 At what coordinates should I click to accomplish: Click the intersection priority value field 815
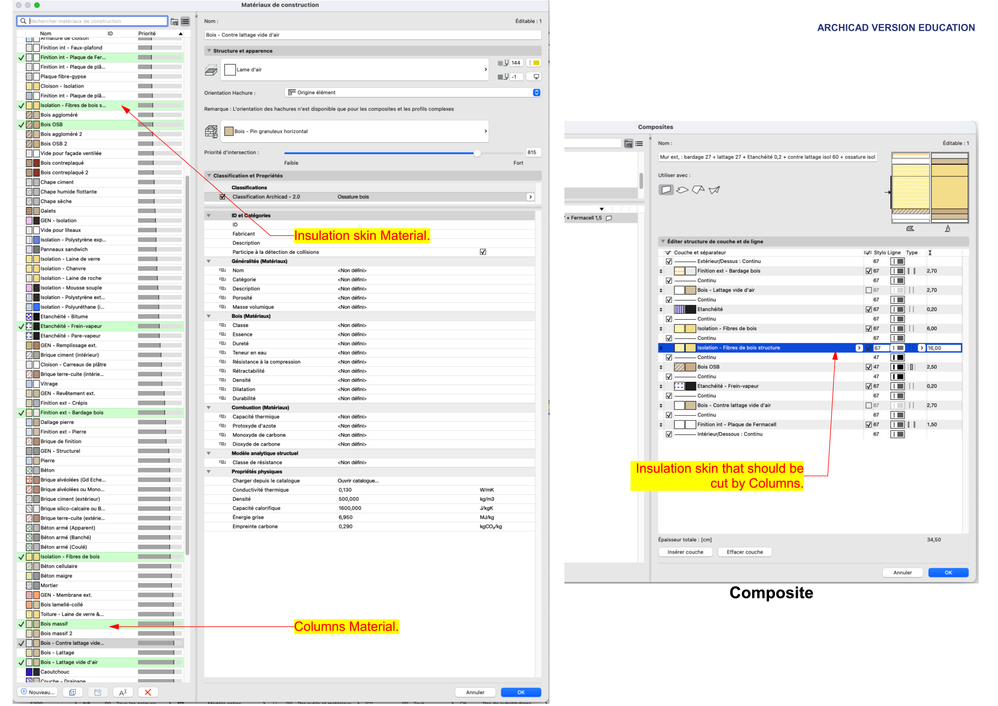532,153
